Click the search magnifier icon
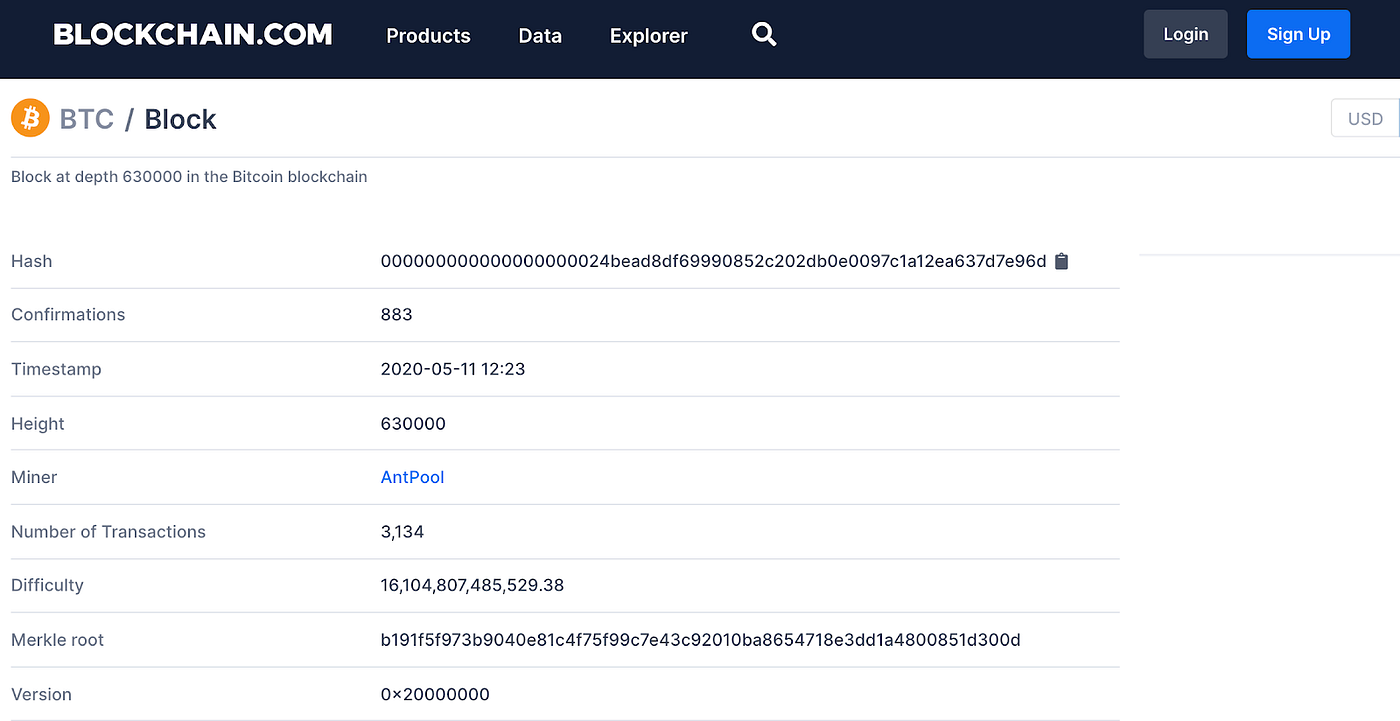 click(764, 35)
